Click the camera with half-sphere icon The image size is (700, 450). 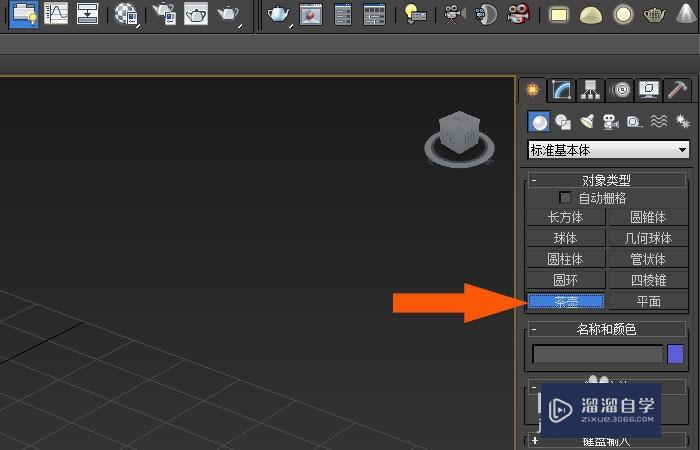(486, 14)
